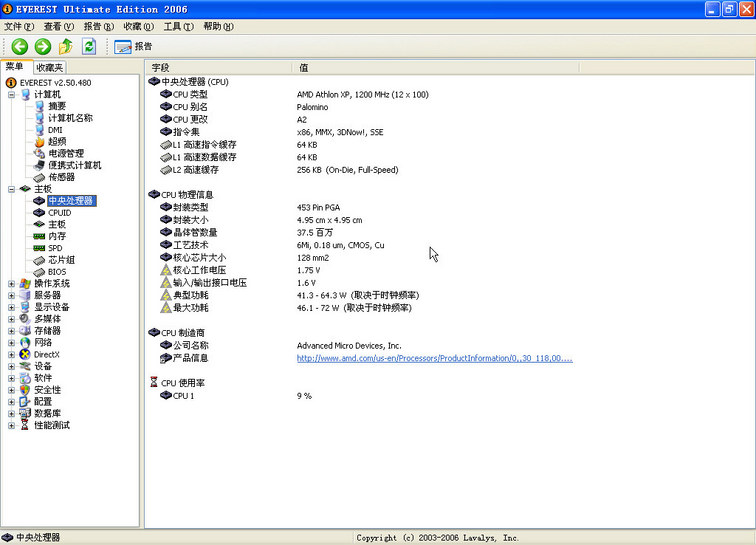Switch to the 收藏夹 tab
The width and height of the screenshot is (756, 545).
click(50, 68)
